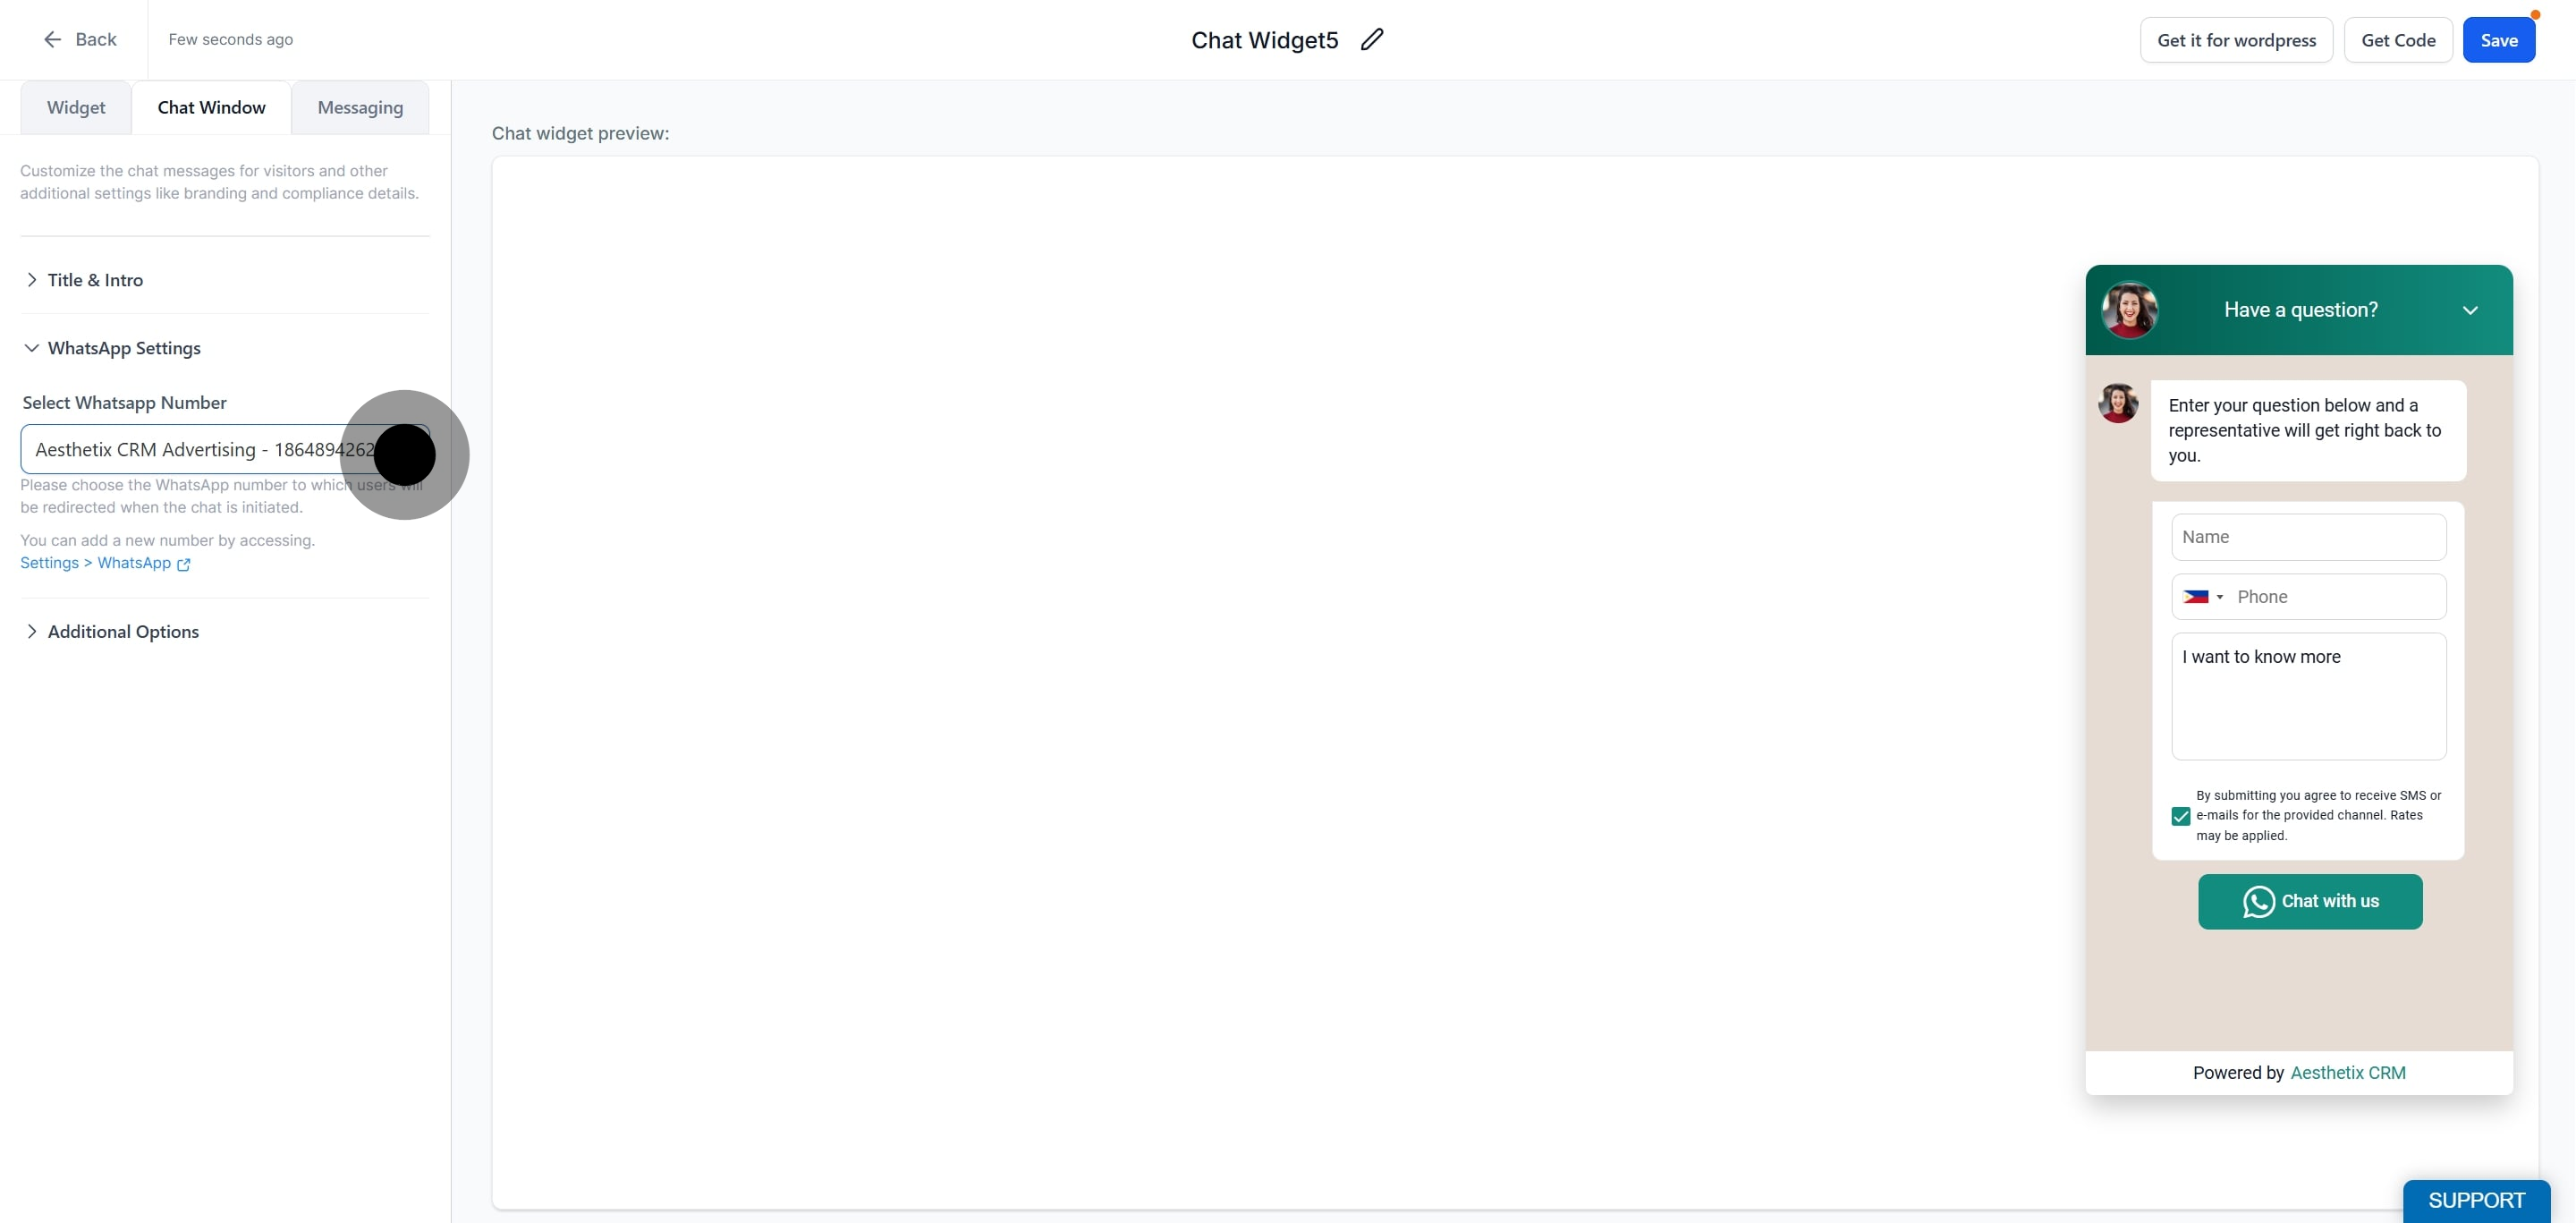Image resolution: width=2576 pixels, height=1223 pixels.
Task: Click the Philippine flag country selector
Action: point(2203,597)
